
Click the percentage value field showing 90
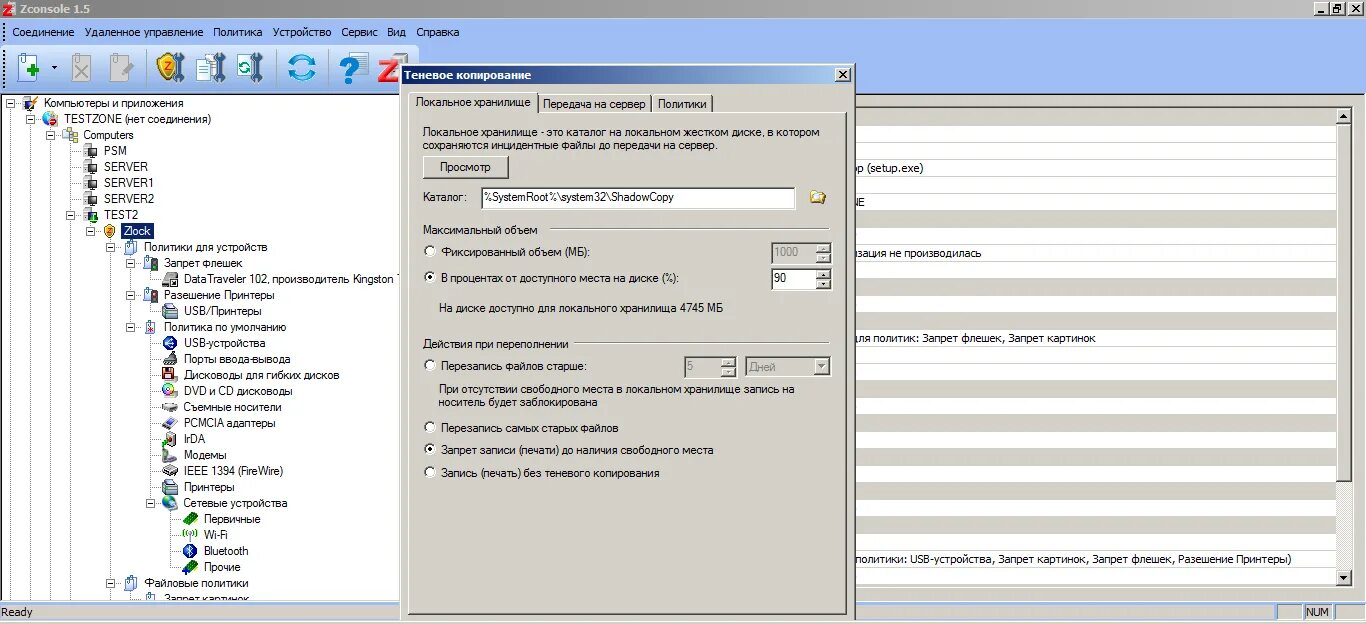pos(794,279)
